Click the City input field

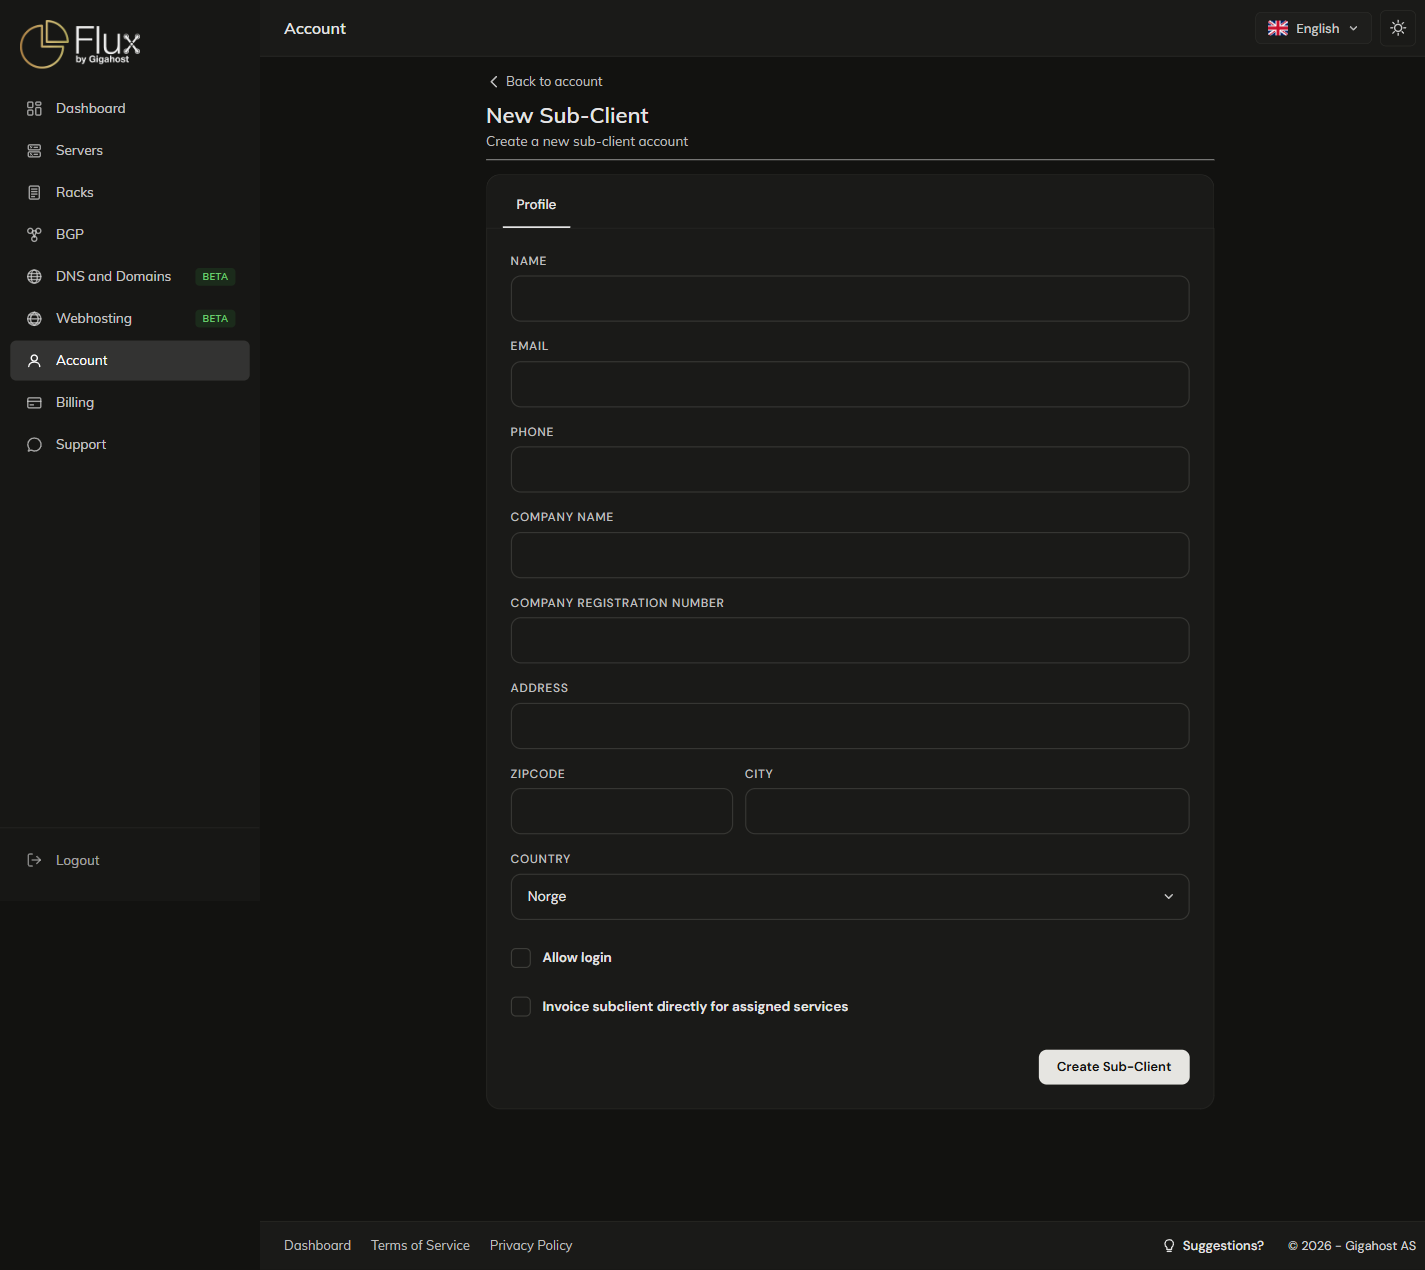tap(967, 811)
